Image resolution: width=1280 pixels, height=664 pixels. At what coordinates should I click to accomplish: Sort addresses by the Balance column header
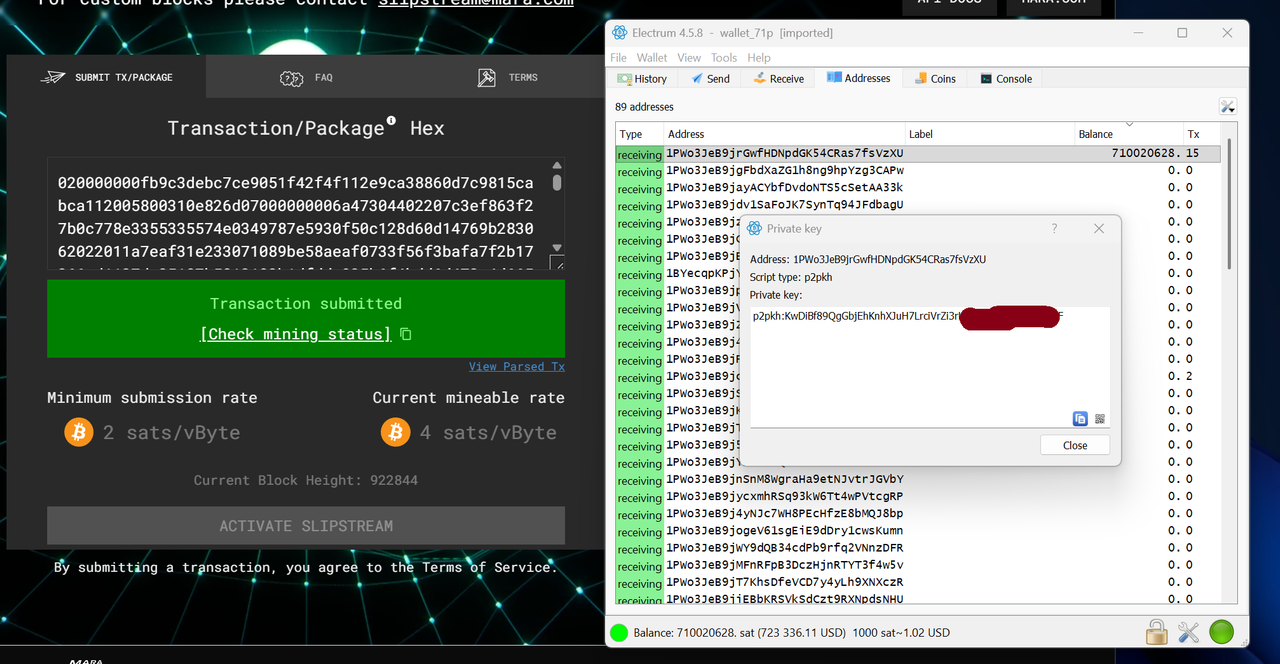pyautogui.click(x=1129, y=134)
